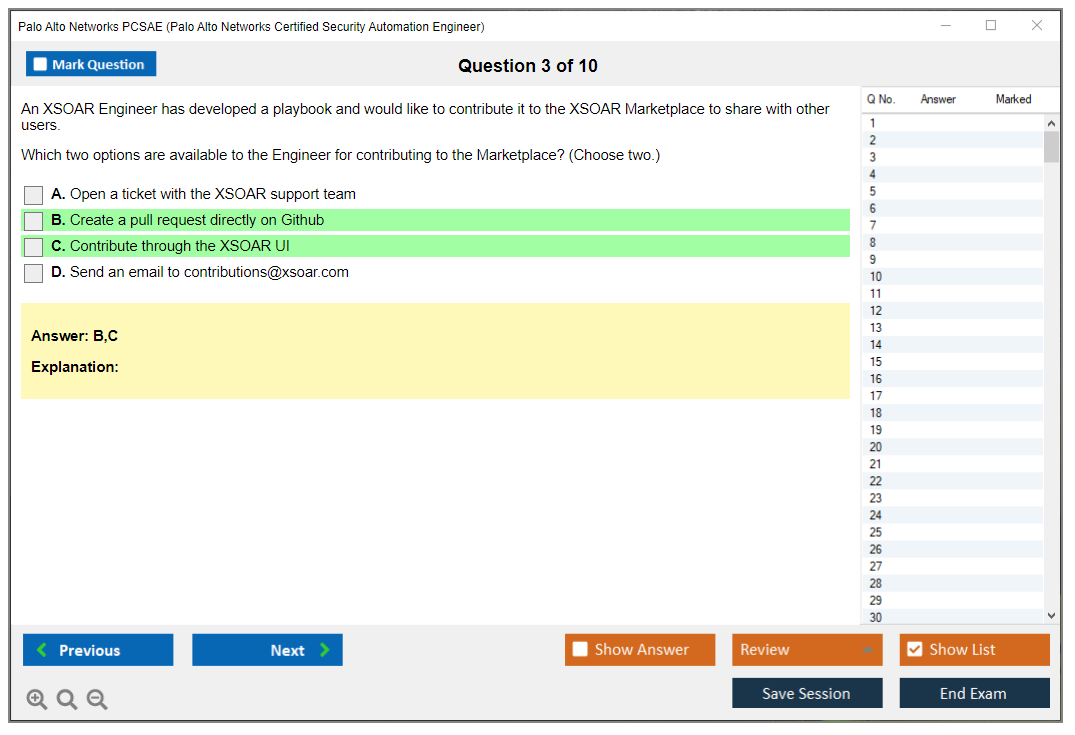Check option C: Contribute through XSOAR UI
1075x735 pixels.
[34, 247]
